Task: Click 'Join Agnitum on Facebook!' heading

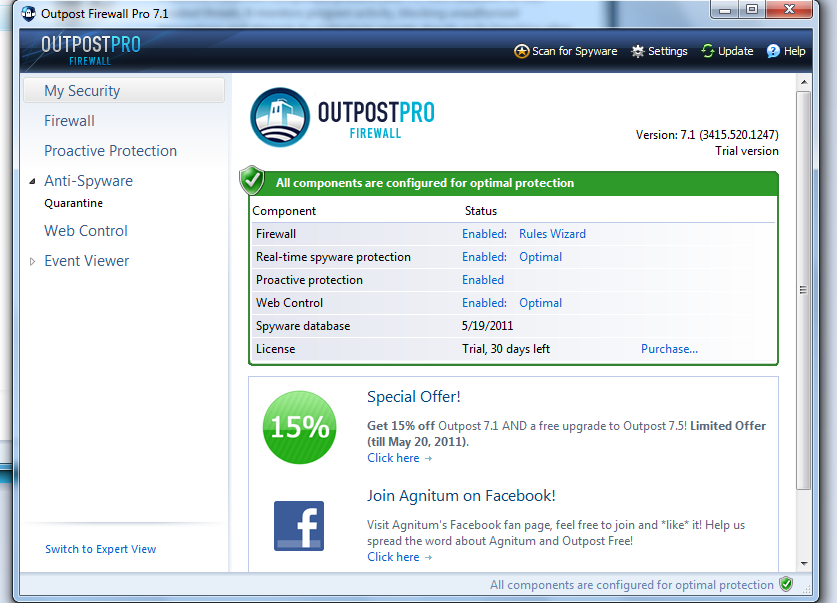Action: coord(461,496)
